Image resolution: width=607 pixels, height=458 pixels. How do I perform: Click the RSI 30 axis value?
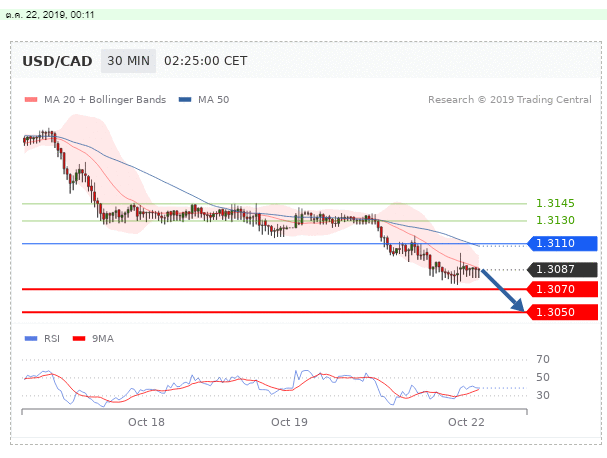(543, 395)
